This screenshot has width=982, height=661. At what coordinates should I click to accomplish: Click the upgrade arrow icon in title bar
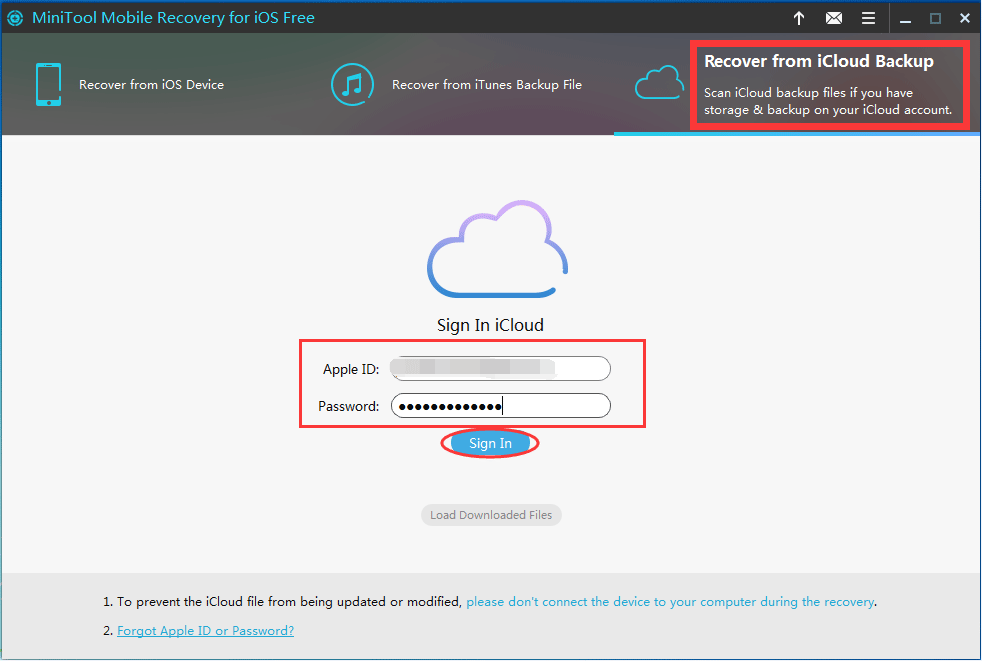(x=799, y=18)
